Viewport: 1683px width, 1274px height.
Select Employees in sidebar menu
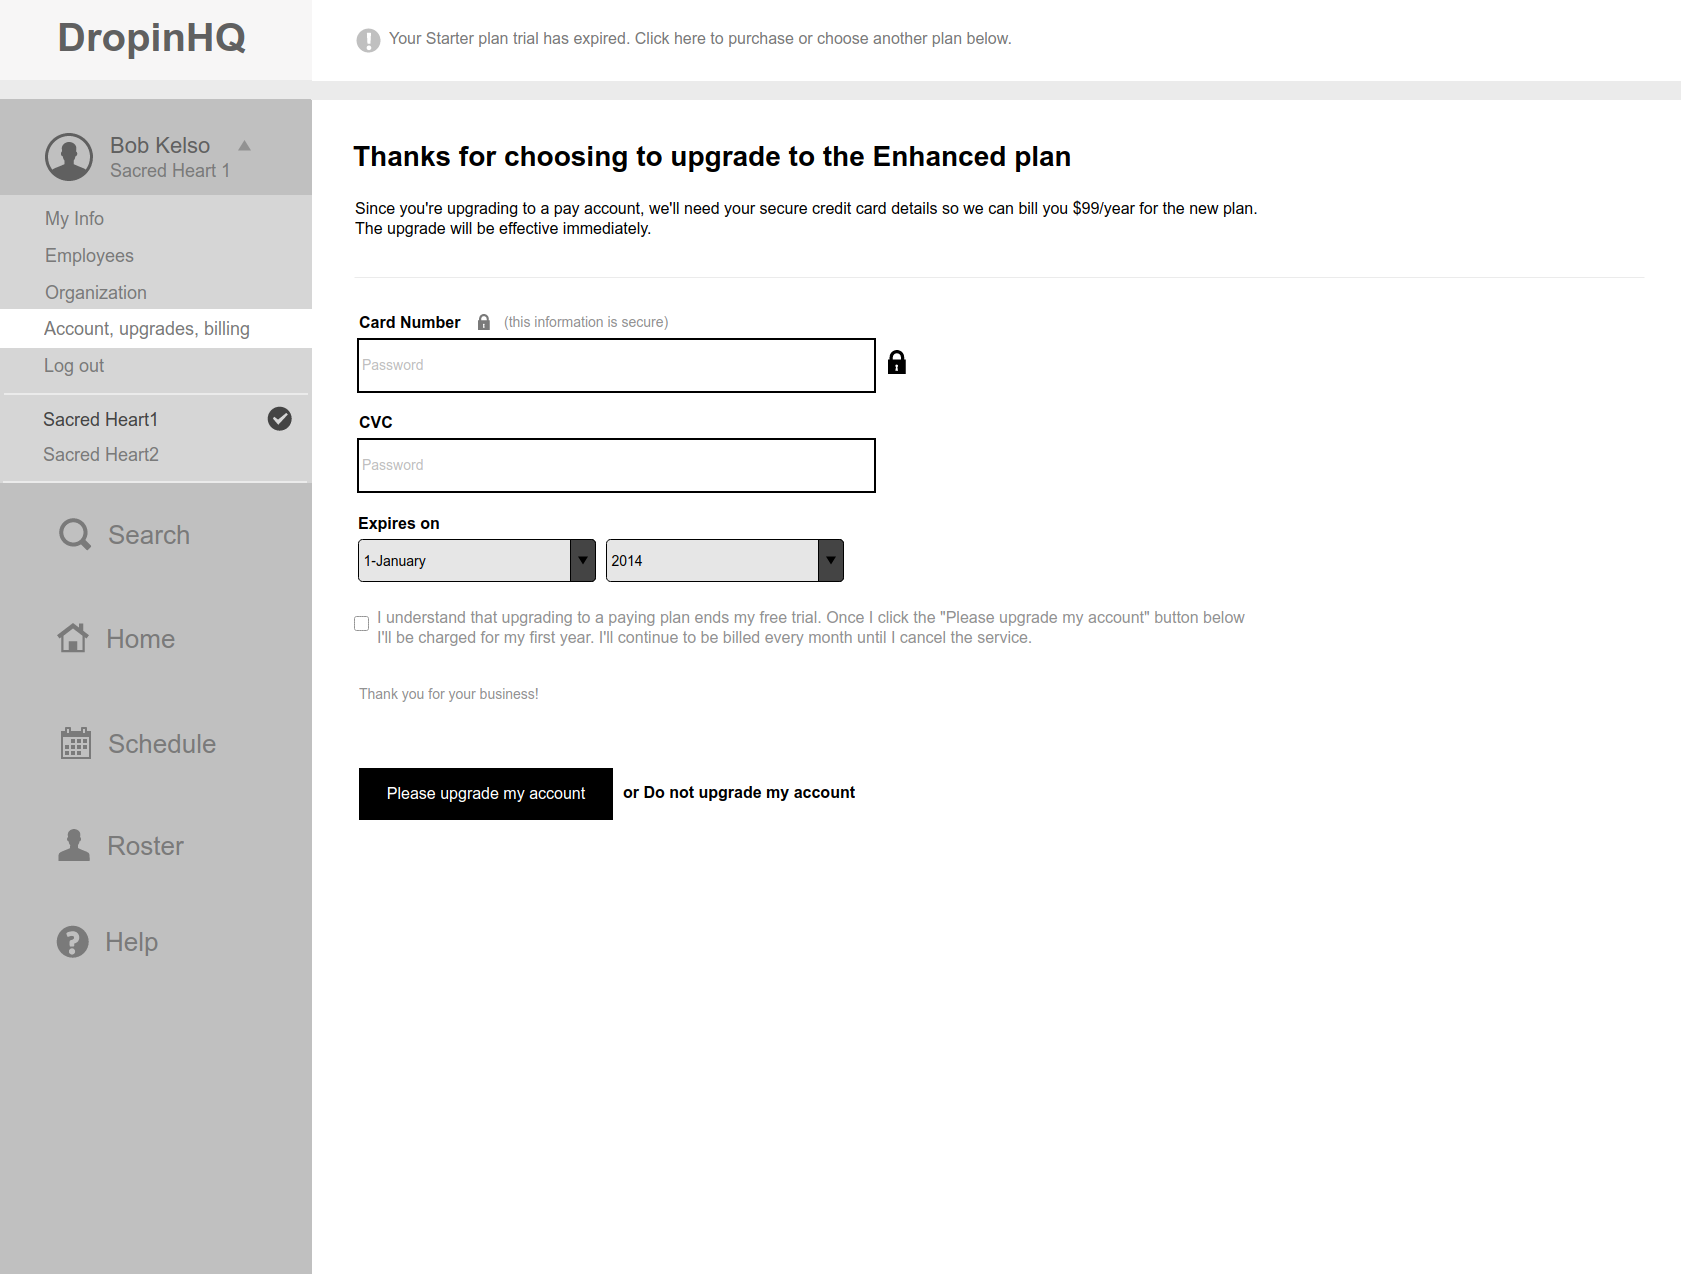(x=89, y=256)
